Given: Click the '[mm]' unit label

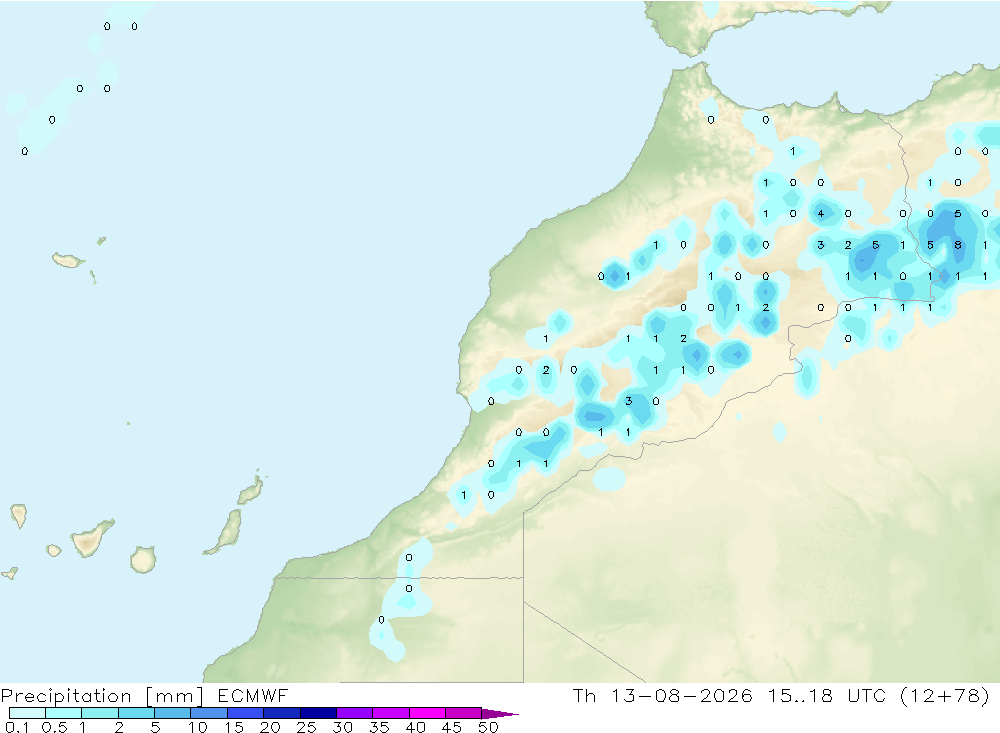Looking at the screenshot, I should tap(175, 696).
